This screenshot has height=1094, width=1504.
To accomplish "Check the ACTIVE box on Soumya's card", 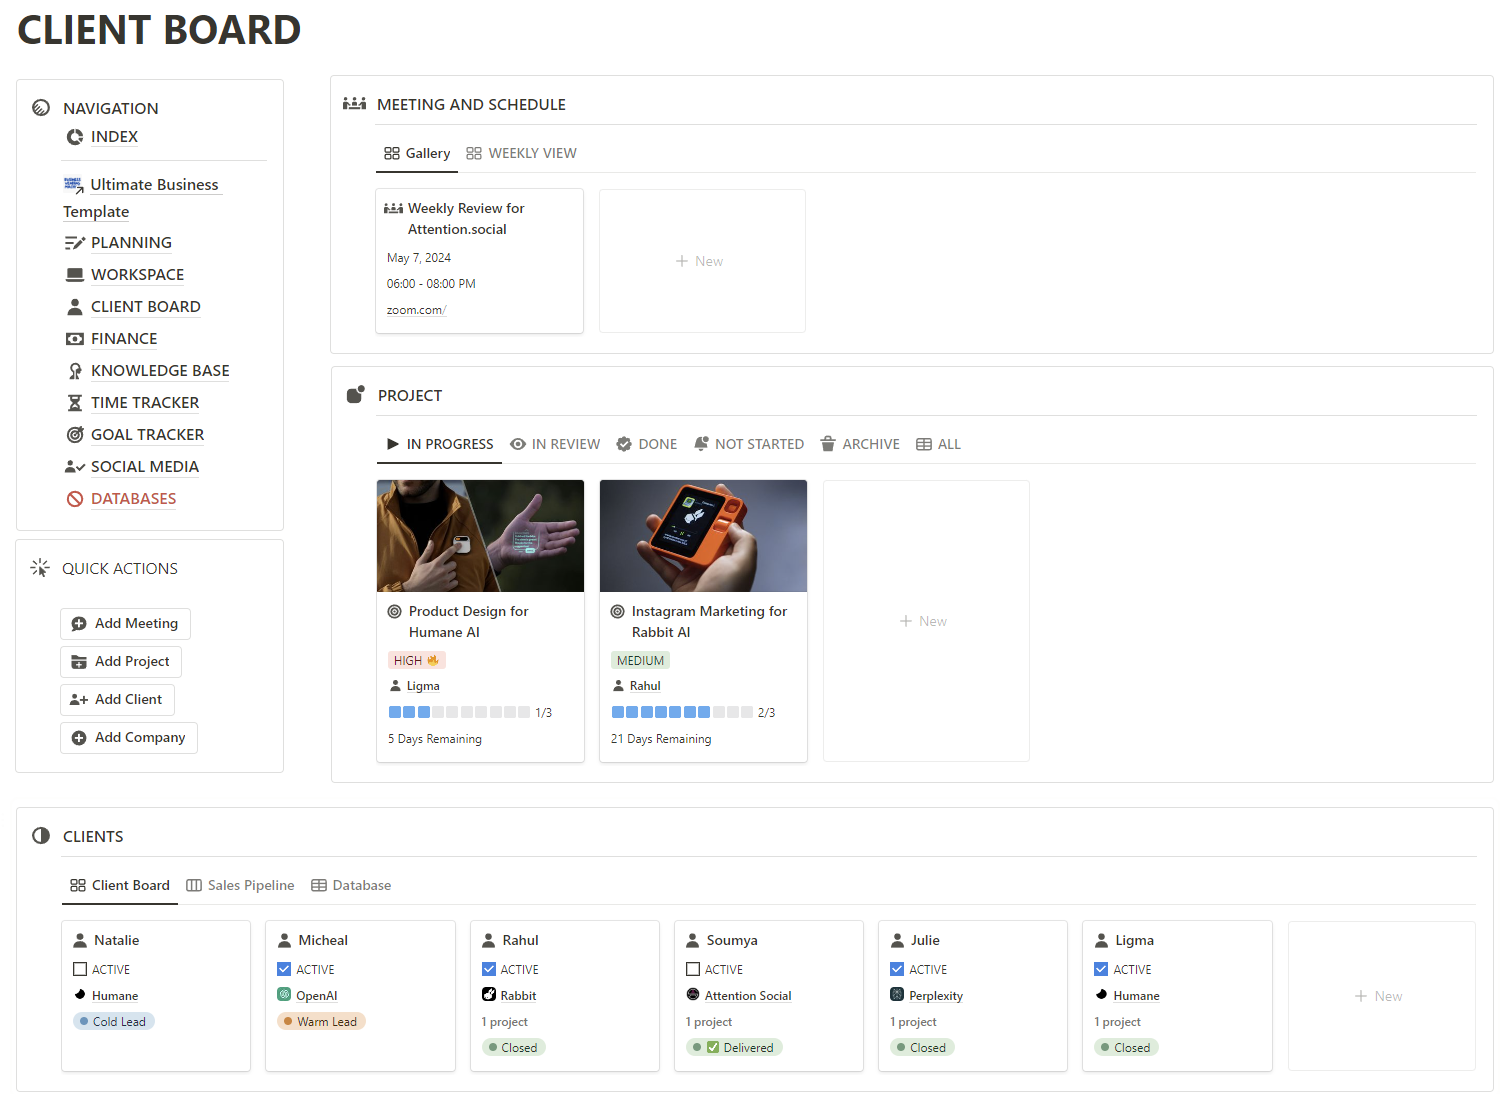I will tap(693, 969).
